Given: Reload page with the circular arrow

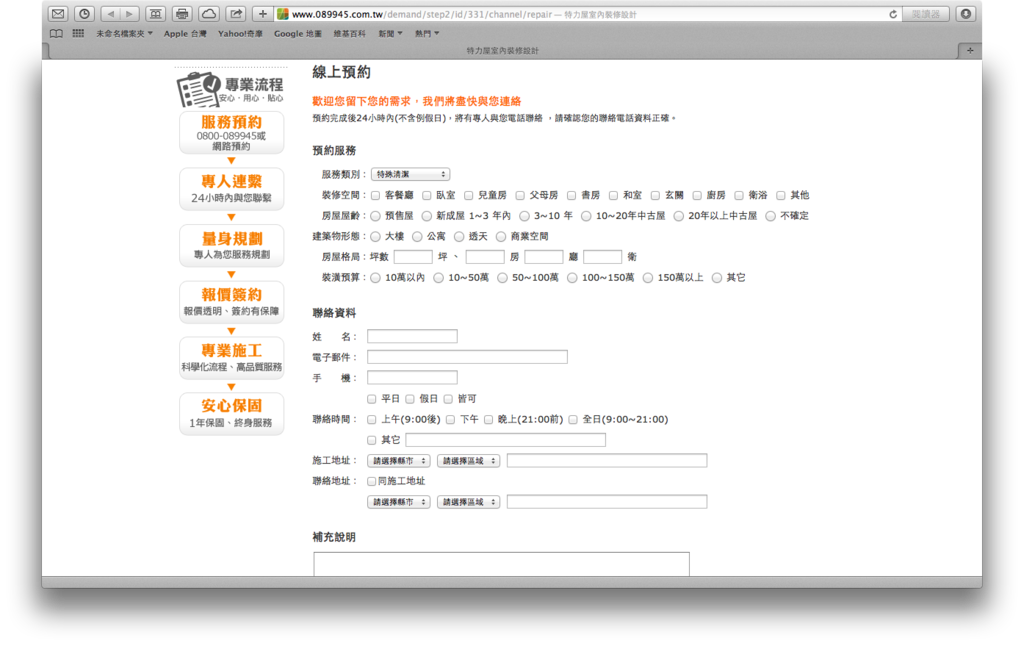Looking at the screenshot, I should (x=893, y=14).
